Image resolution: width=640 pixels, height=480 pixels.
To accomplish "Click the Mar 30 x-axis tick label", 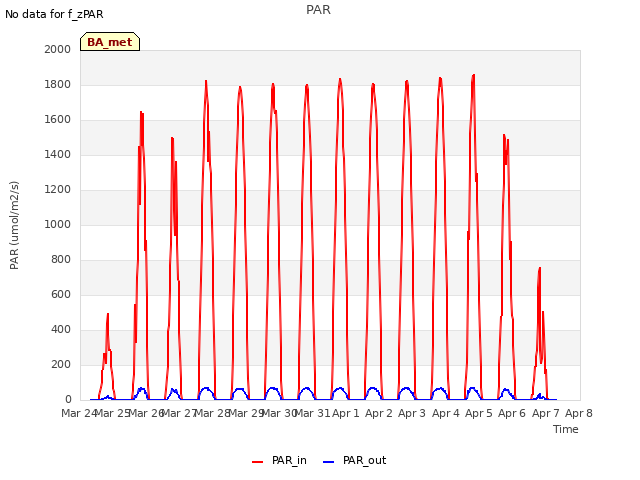I will coord(279,413).
